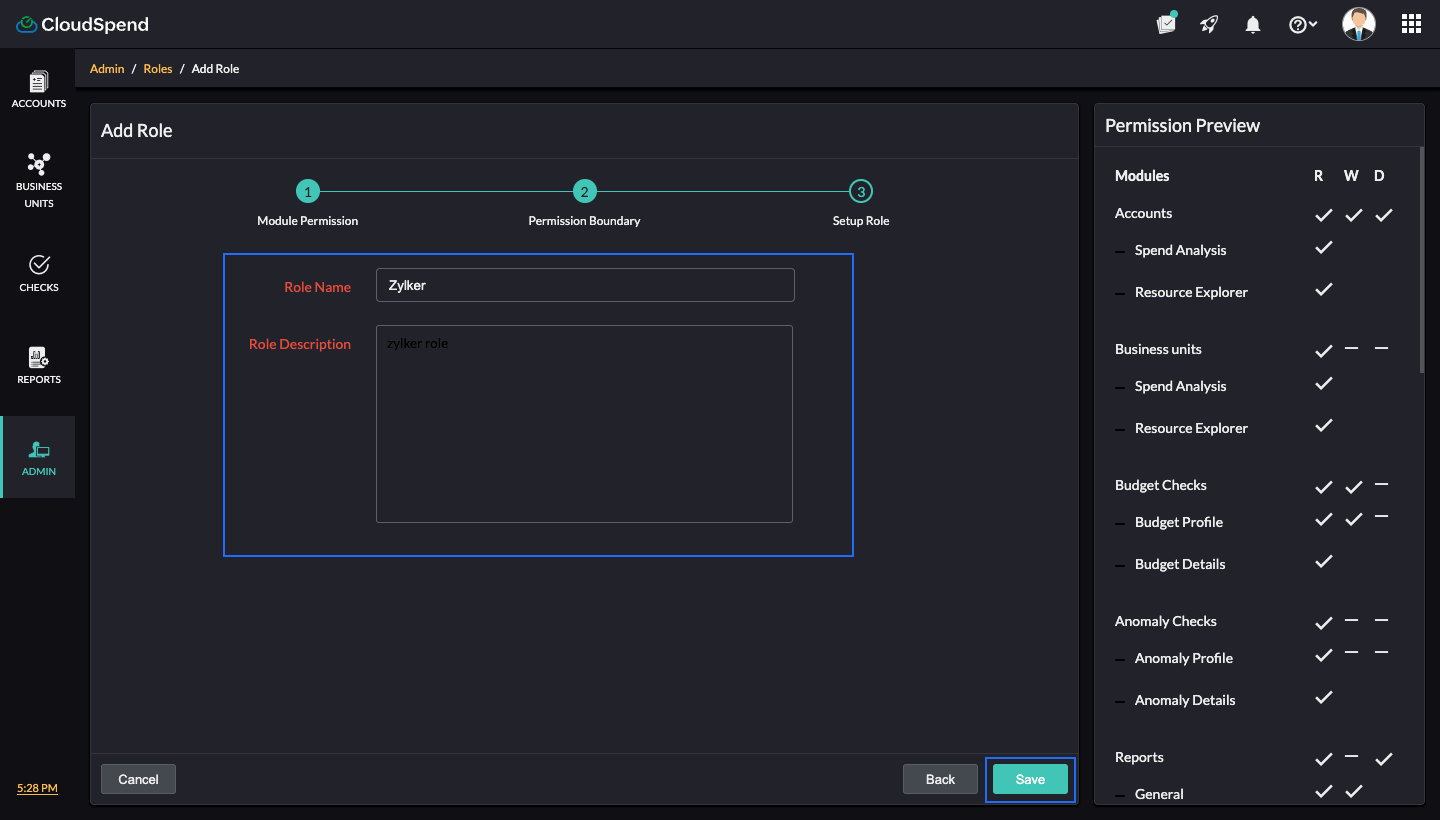Go back to Module Permission step
The width and height of the screenshot is (1440, 820).
(308, 191)
